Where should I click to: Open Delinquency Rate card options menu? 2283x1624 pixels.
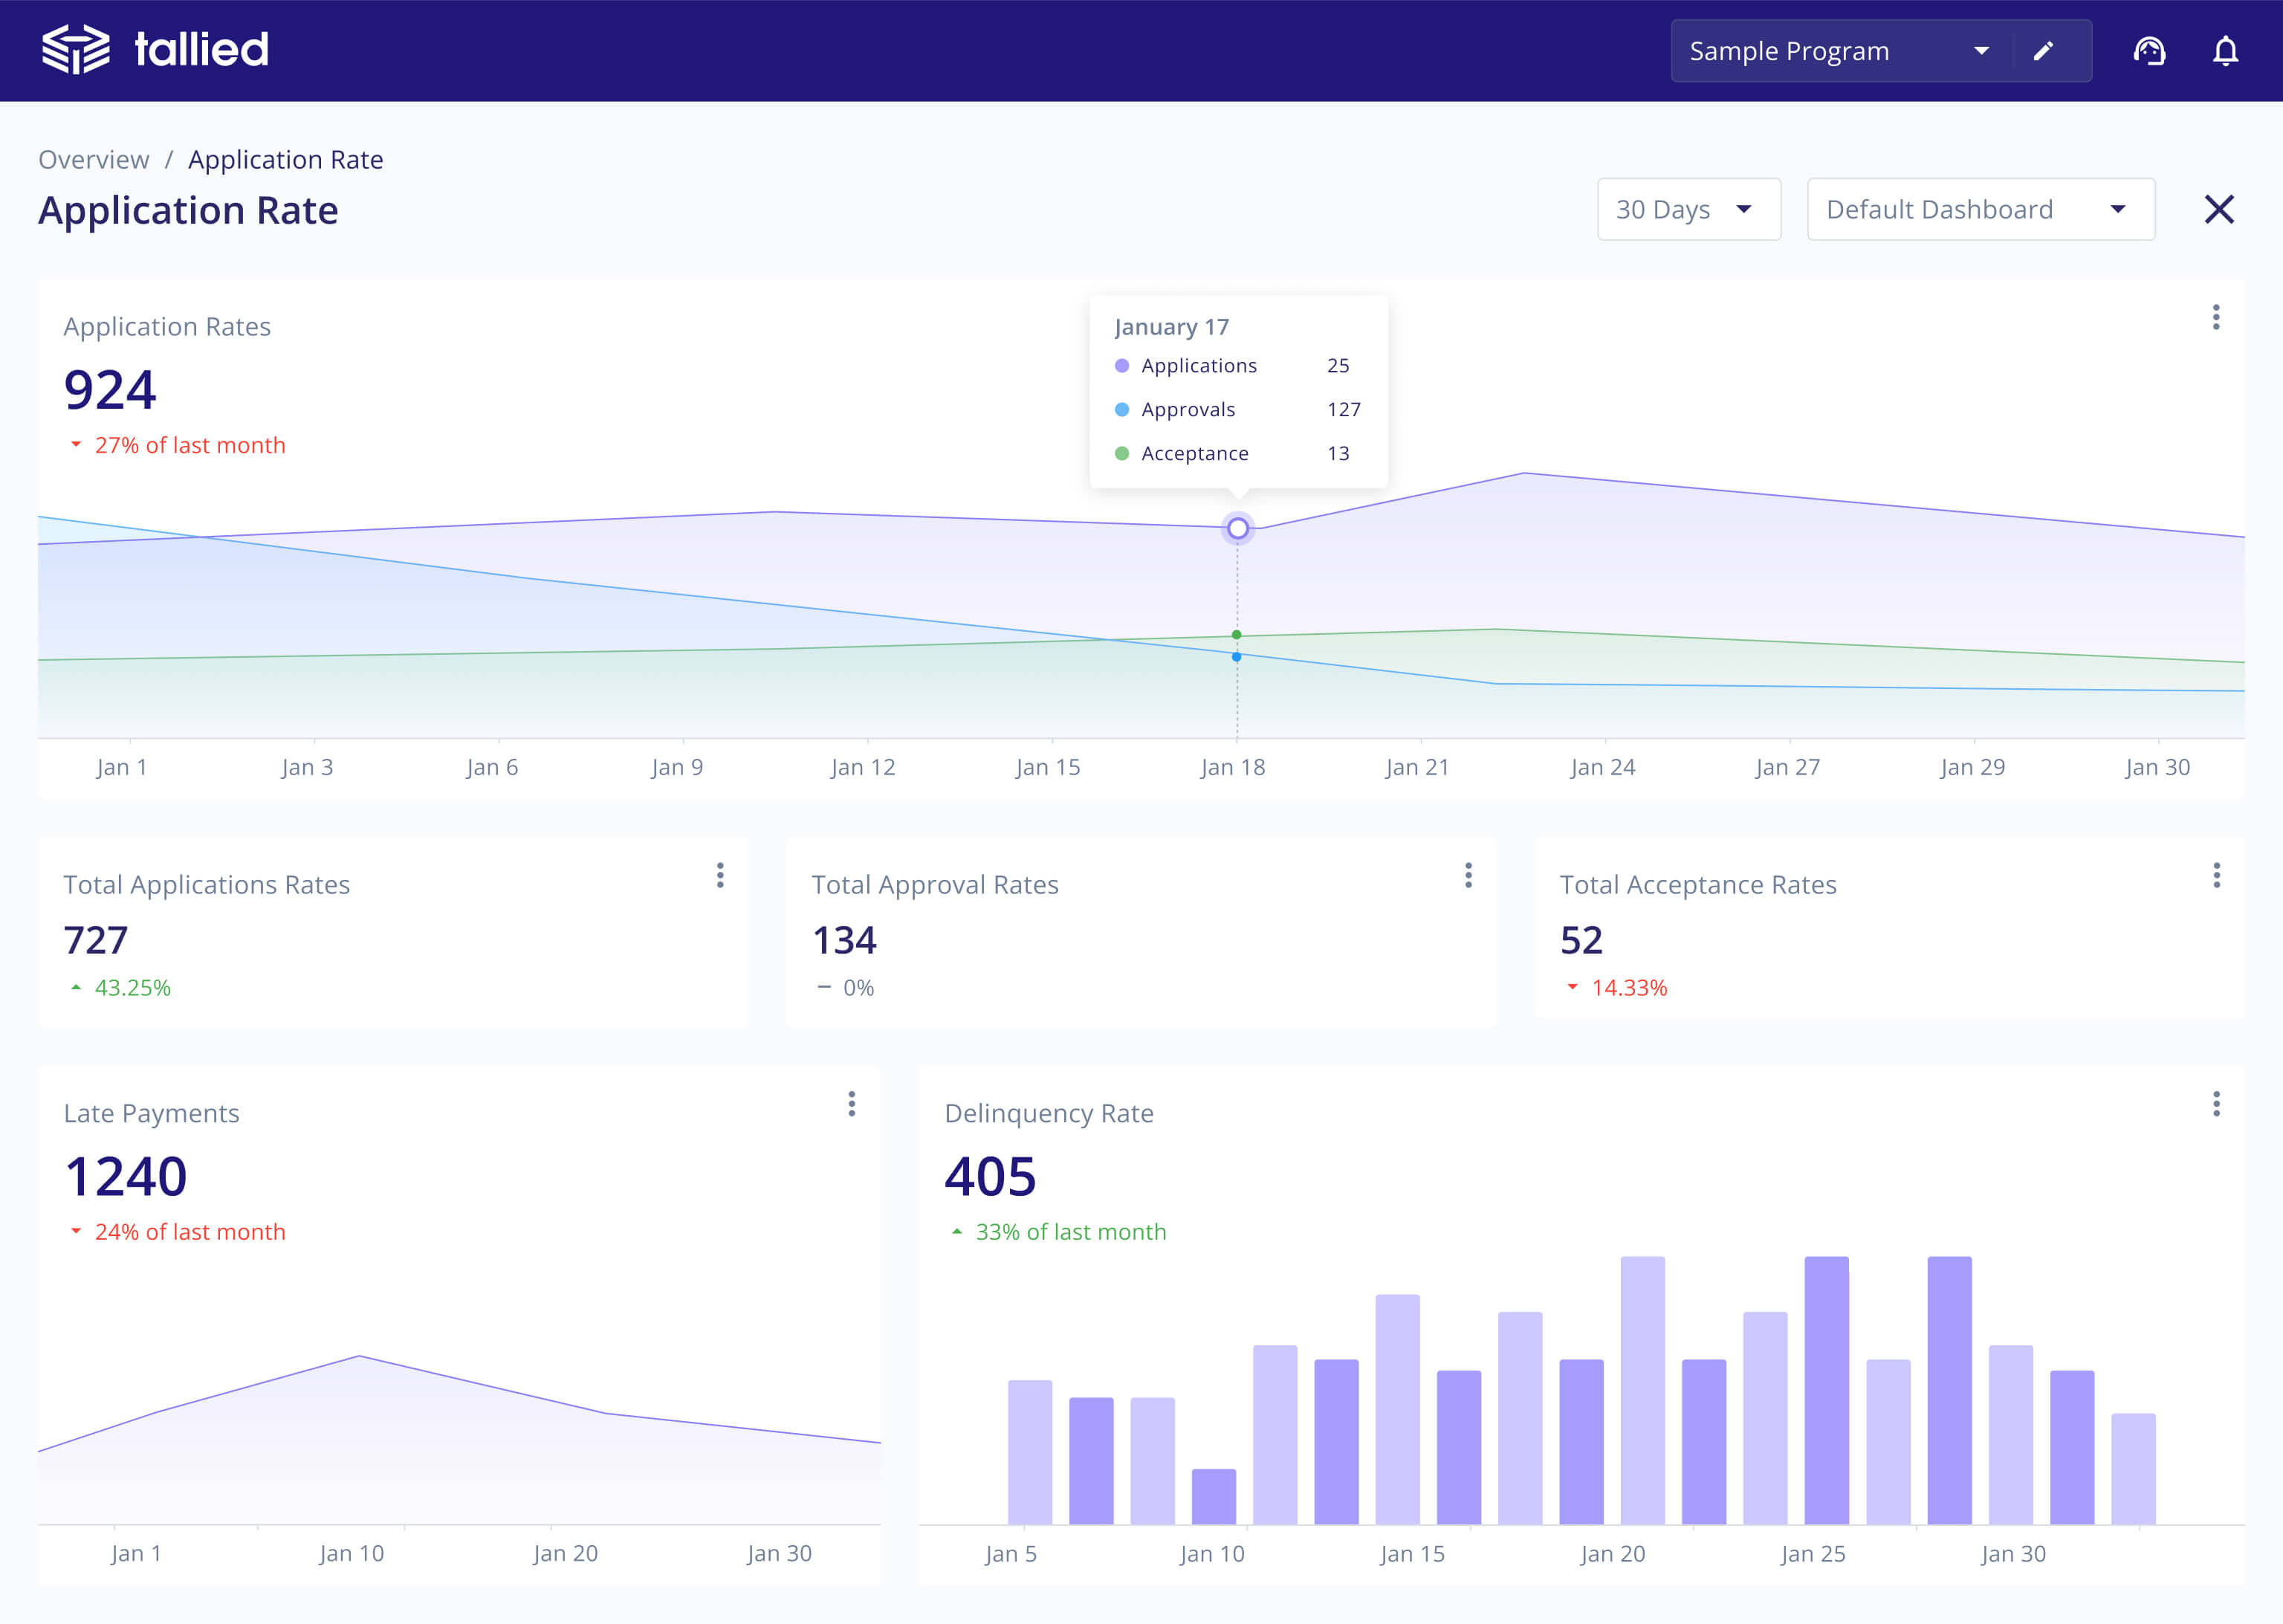[x=2216, y=1104]
